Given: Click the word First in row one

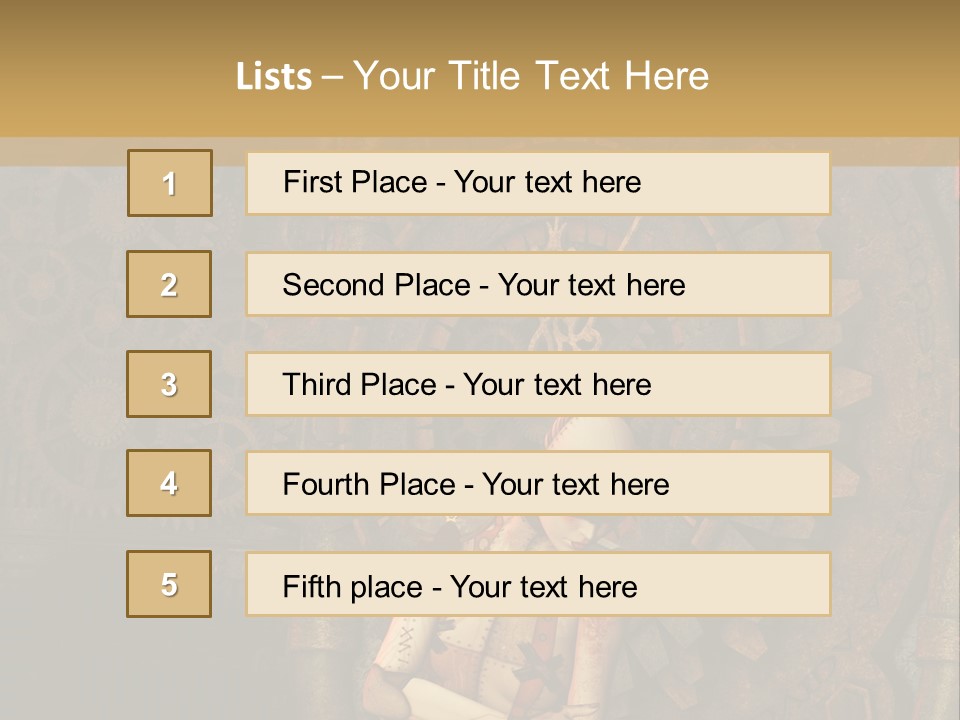Looking at the screenshot, I should pyautogui.click(x=312, y=182).
